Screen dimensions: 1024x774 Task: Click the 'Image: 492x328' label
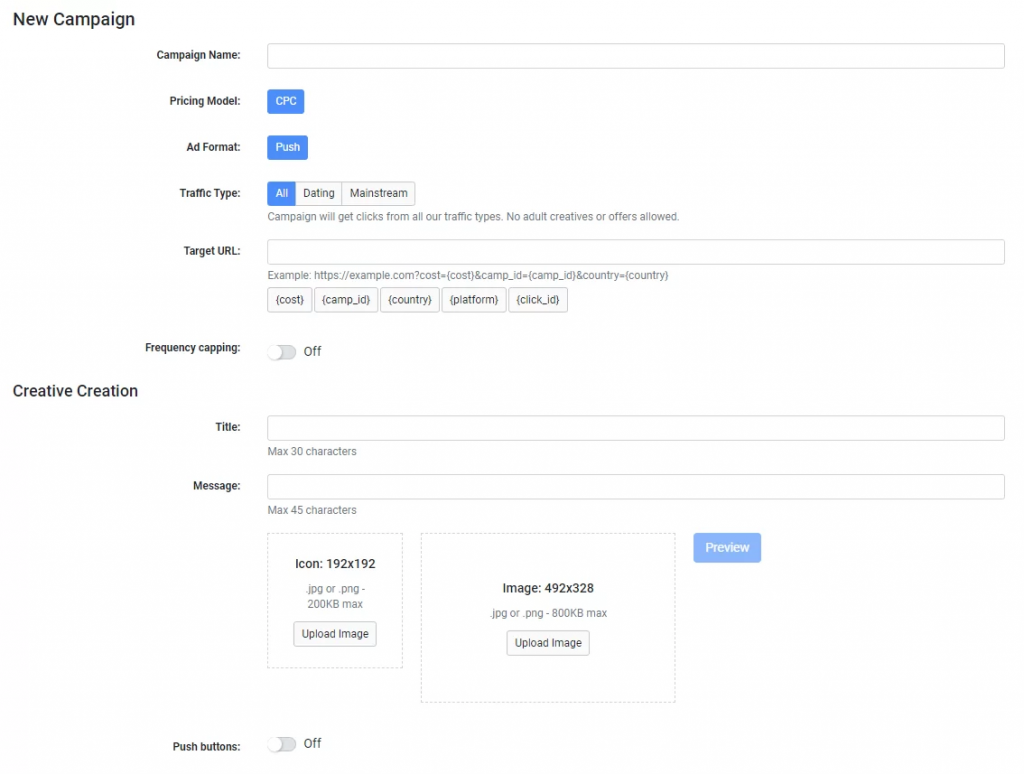tap(548, 589)
